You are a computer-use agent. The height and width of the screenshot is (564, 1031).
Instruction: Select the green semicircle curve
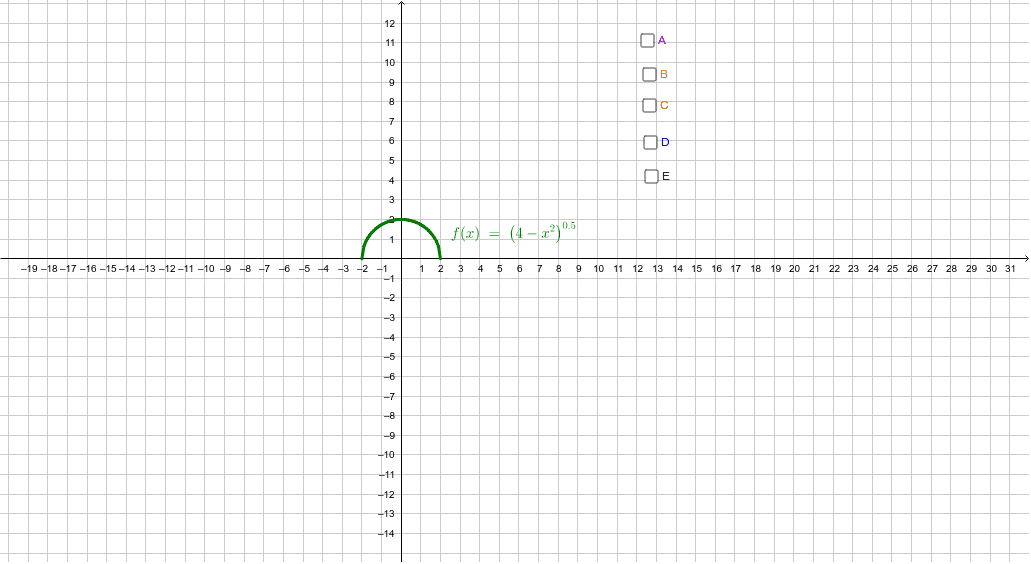point(401,219)
